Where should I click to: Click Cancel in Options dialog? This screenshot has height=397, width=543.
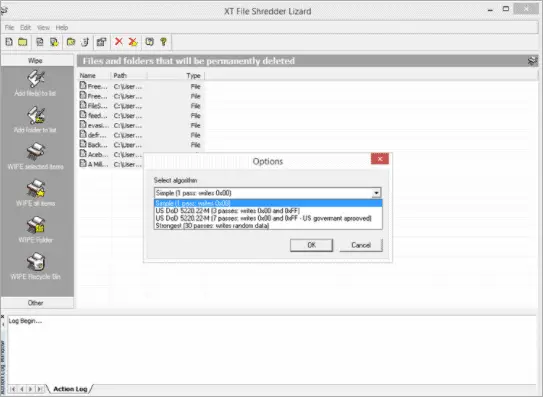(x=361, y=245)
